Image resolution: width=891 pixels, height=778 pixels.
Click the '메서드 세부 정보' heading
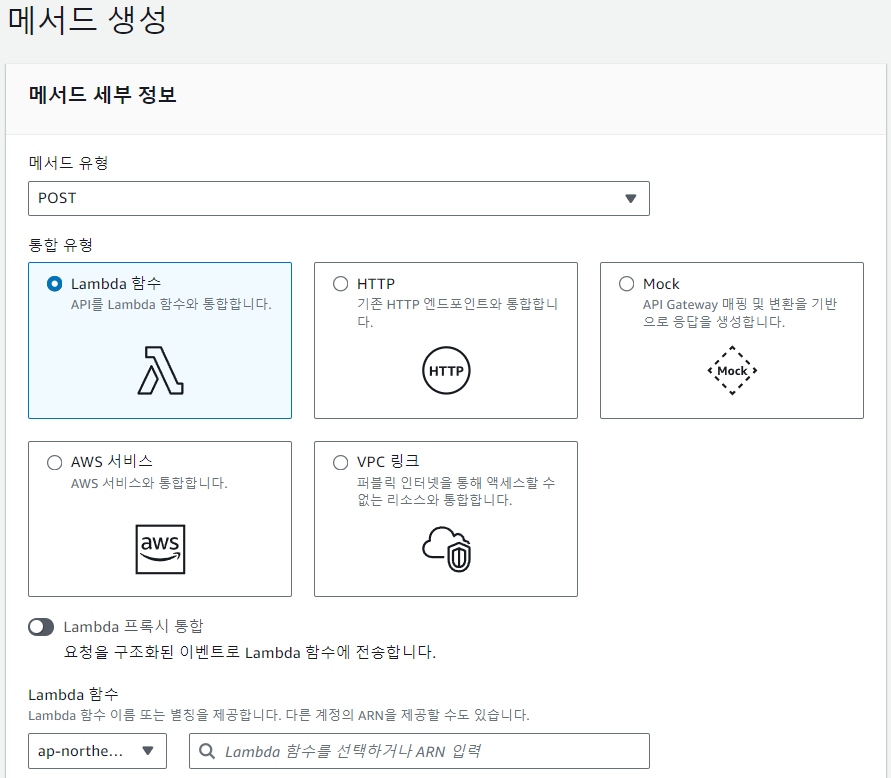tap(103, 94)
